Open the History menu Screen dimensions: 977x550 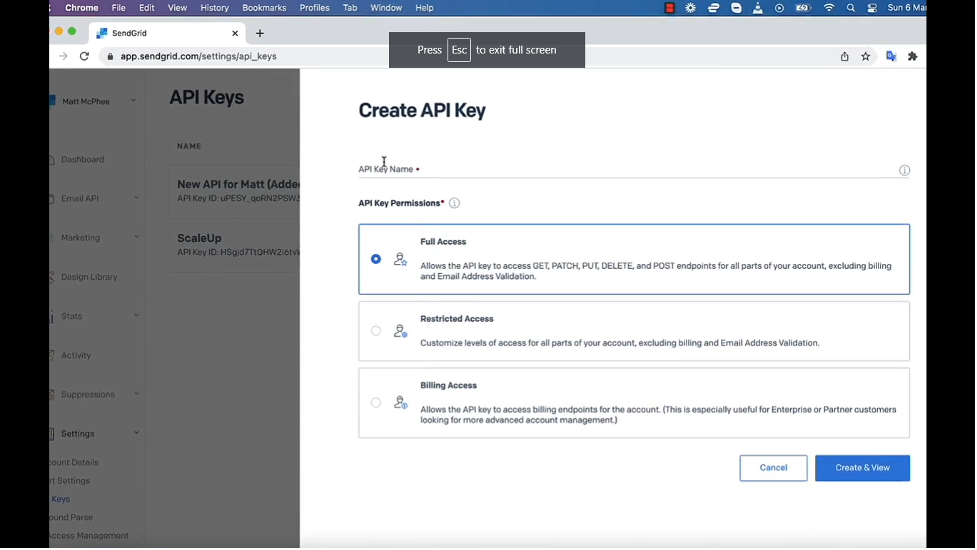tap(214, 7)
